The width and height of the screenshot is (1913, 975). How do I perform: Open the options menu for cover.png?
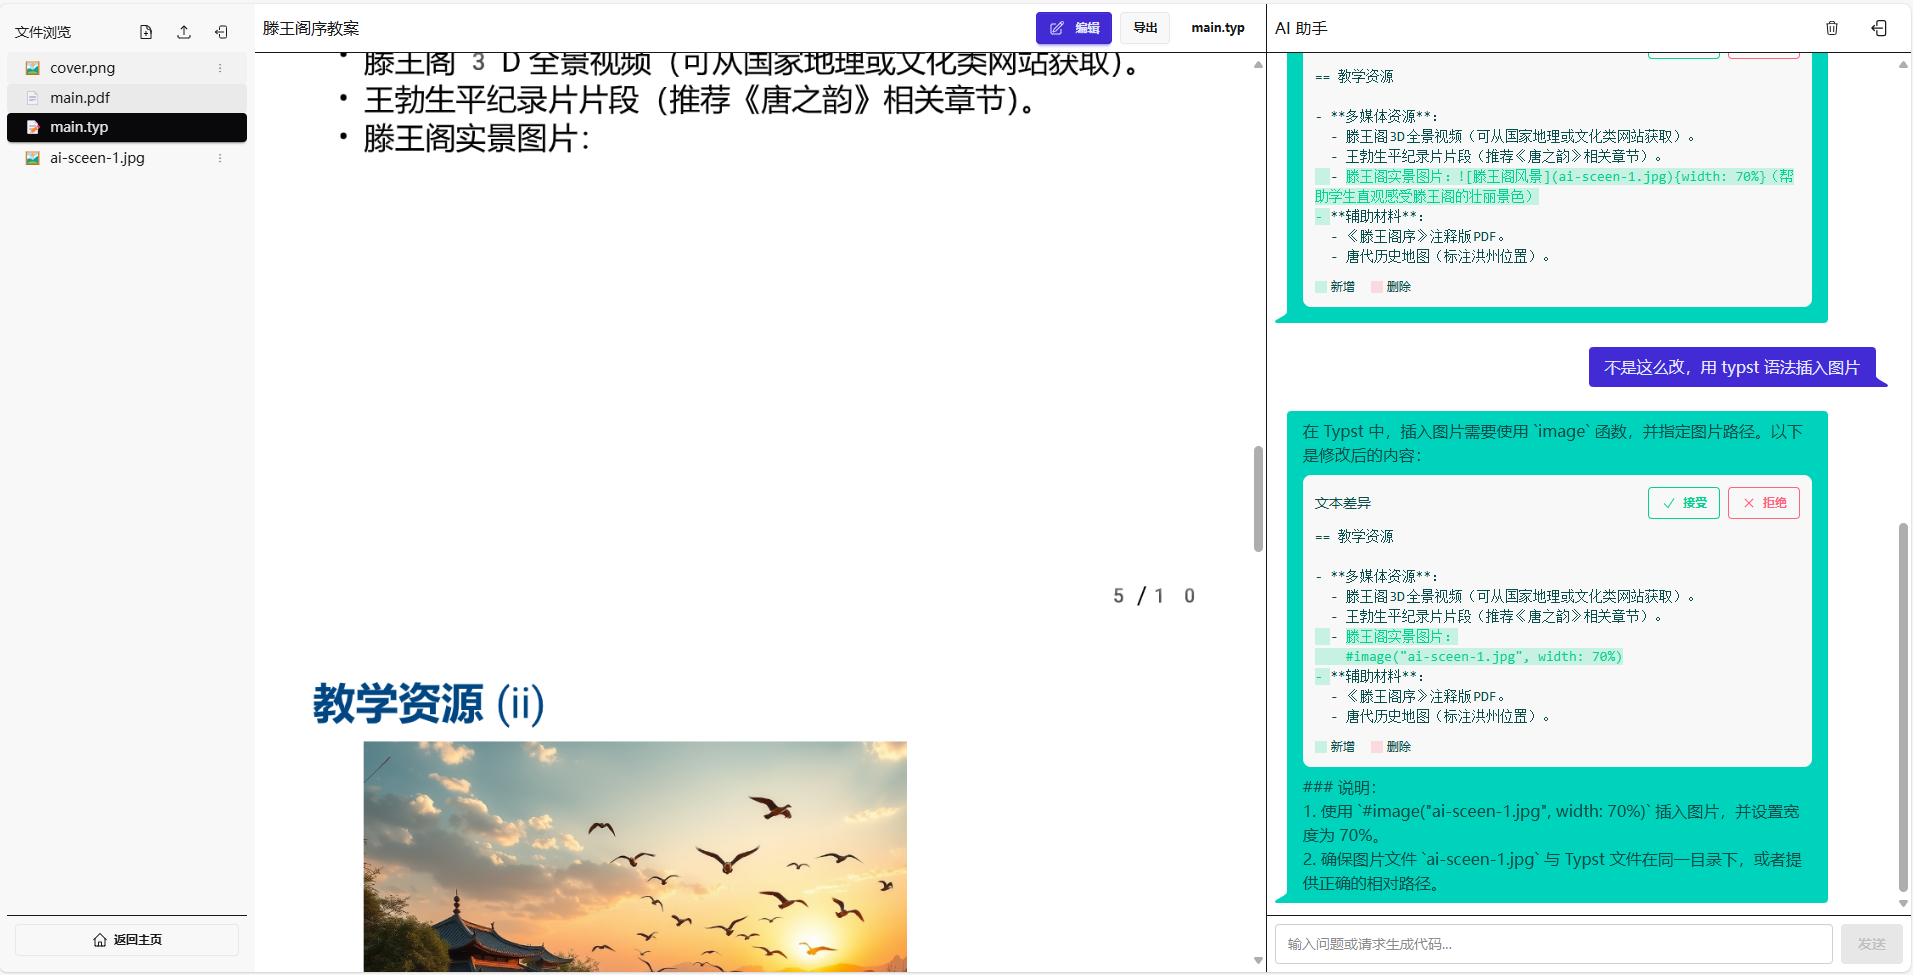tap(219, 67)
